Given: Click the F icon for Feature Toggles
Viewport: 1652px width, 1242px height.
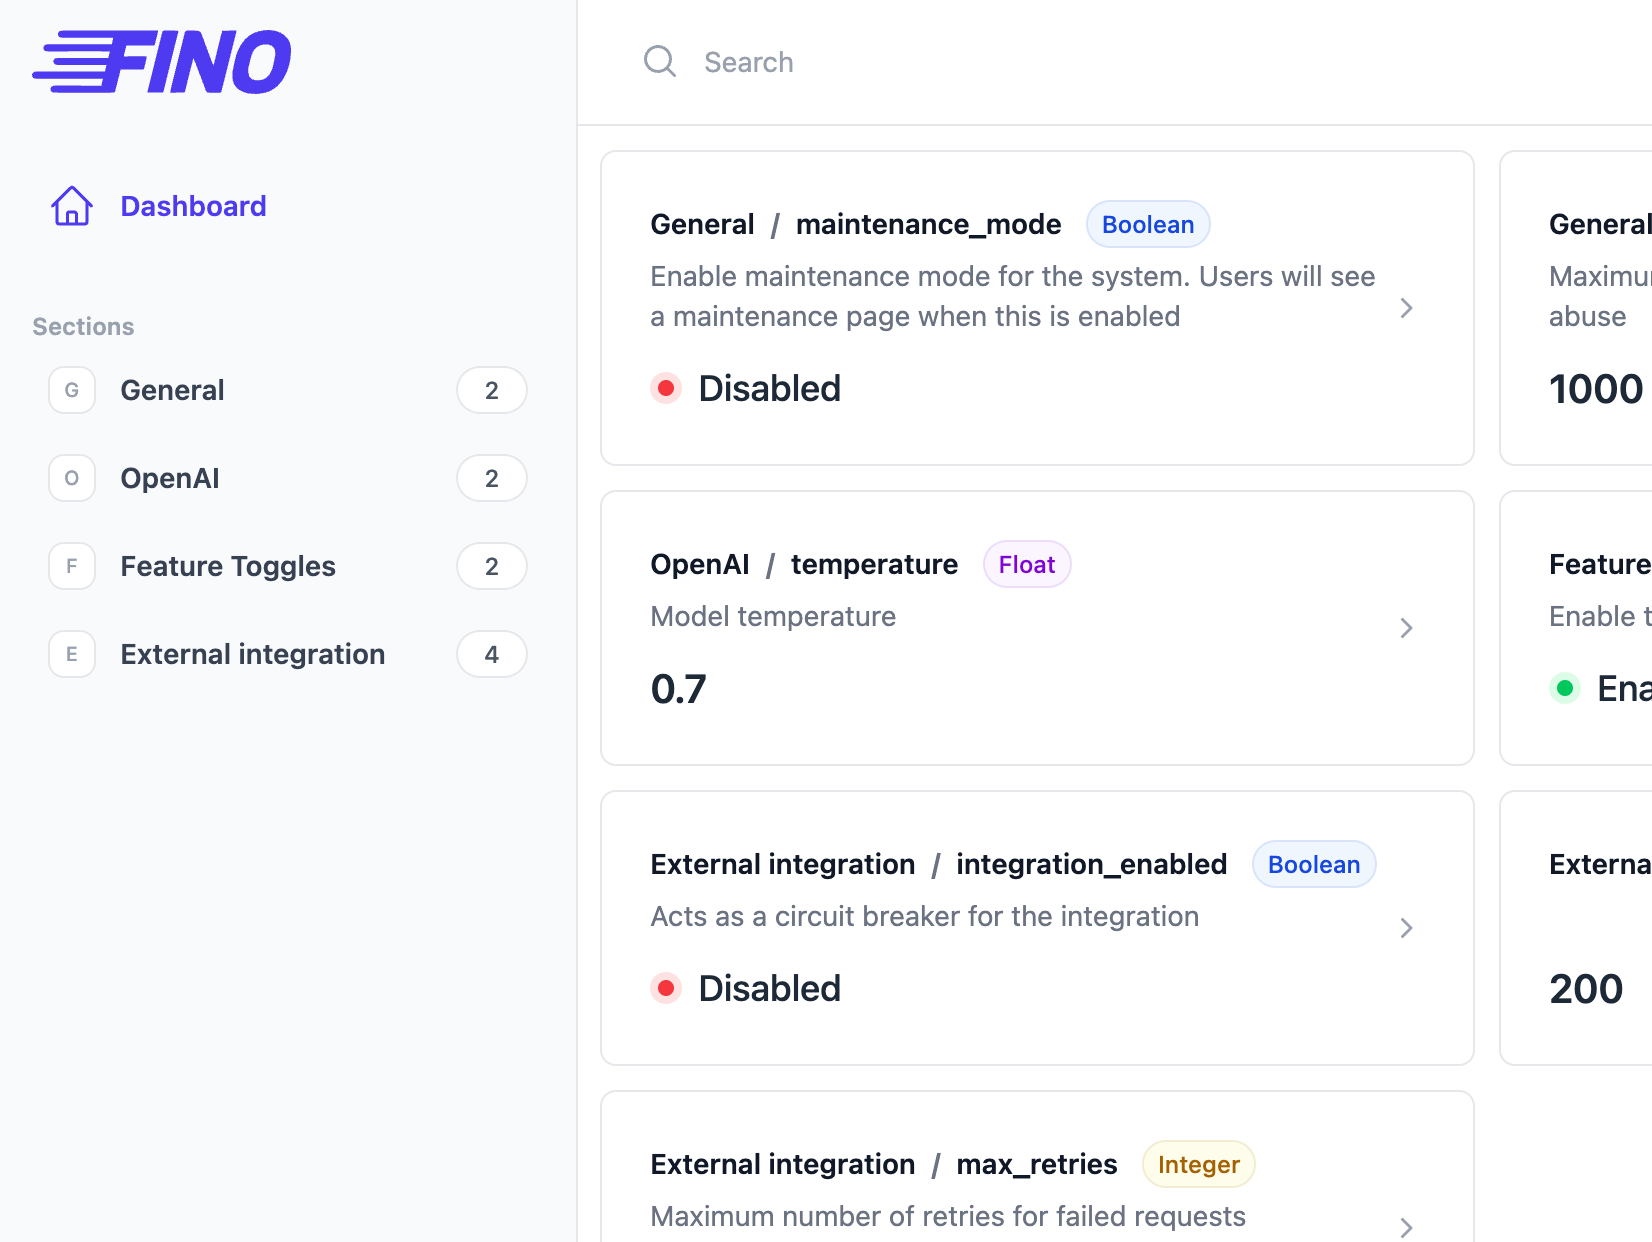Looking at the screenshot, I should [71, 566].
